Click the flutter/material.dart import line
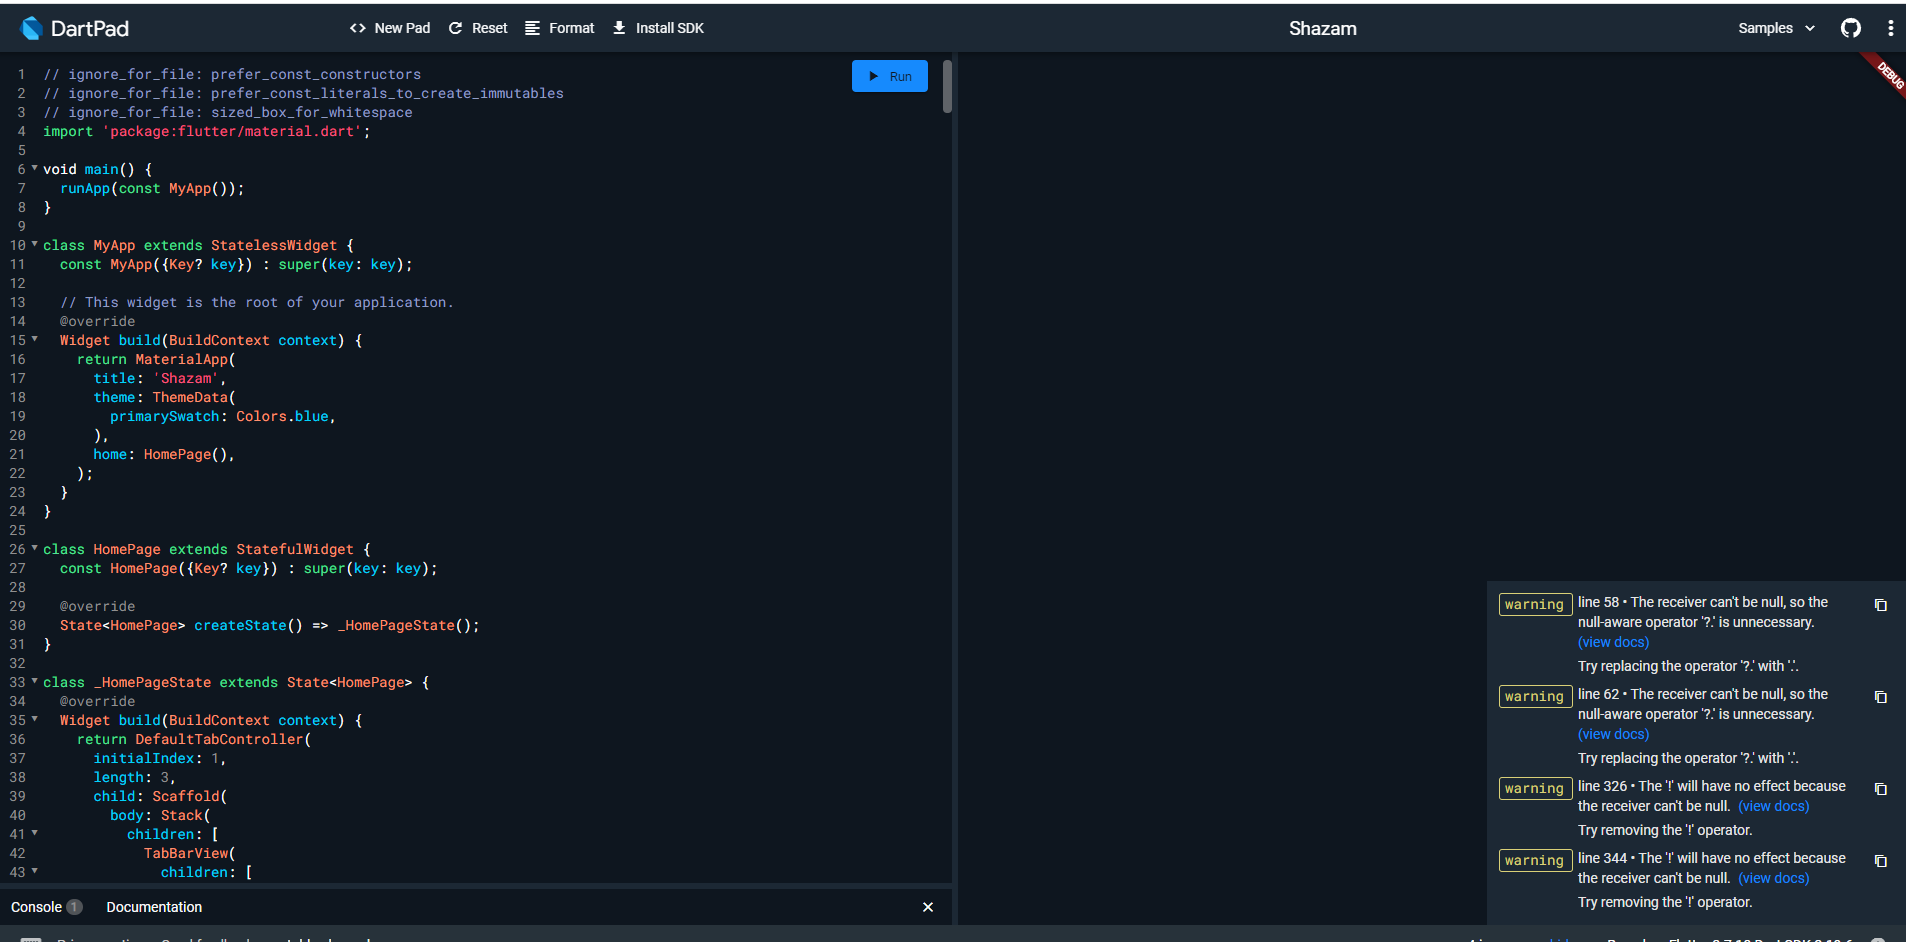1906x942 pixels. coord(207,131)
